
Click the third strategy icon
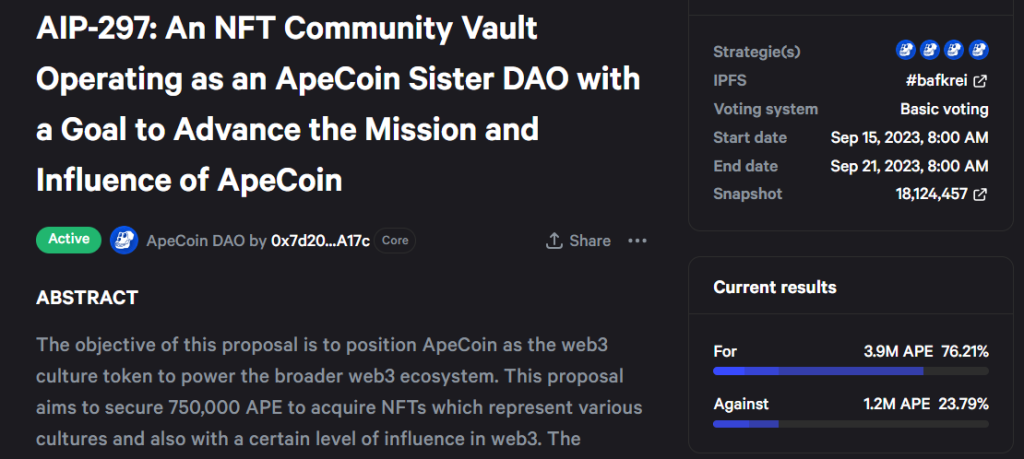click(x=954, y=50)
